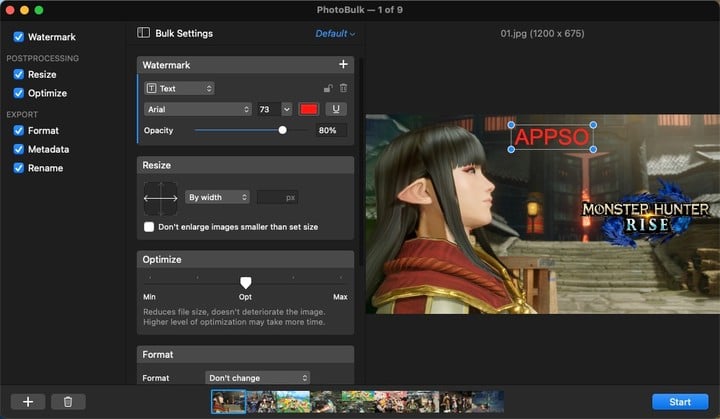This screenshot has height=419, width=720.
Task: Click the top-left handle of the APPSO watermark
Action: pos(511,125)
